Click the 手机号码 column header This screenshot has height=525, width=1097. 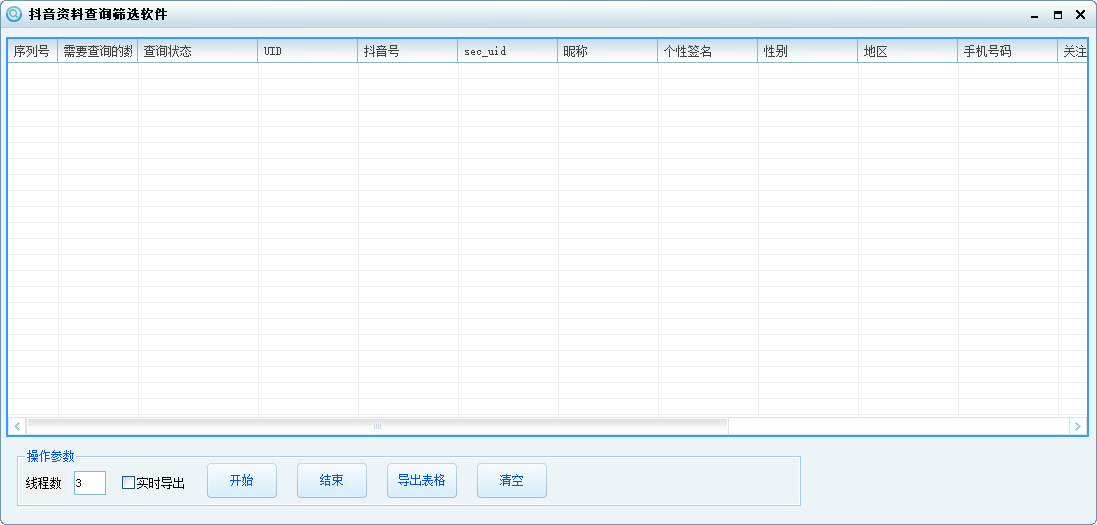1008,51
